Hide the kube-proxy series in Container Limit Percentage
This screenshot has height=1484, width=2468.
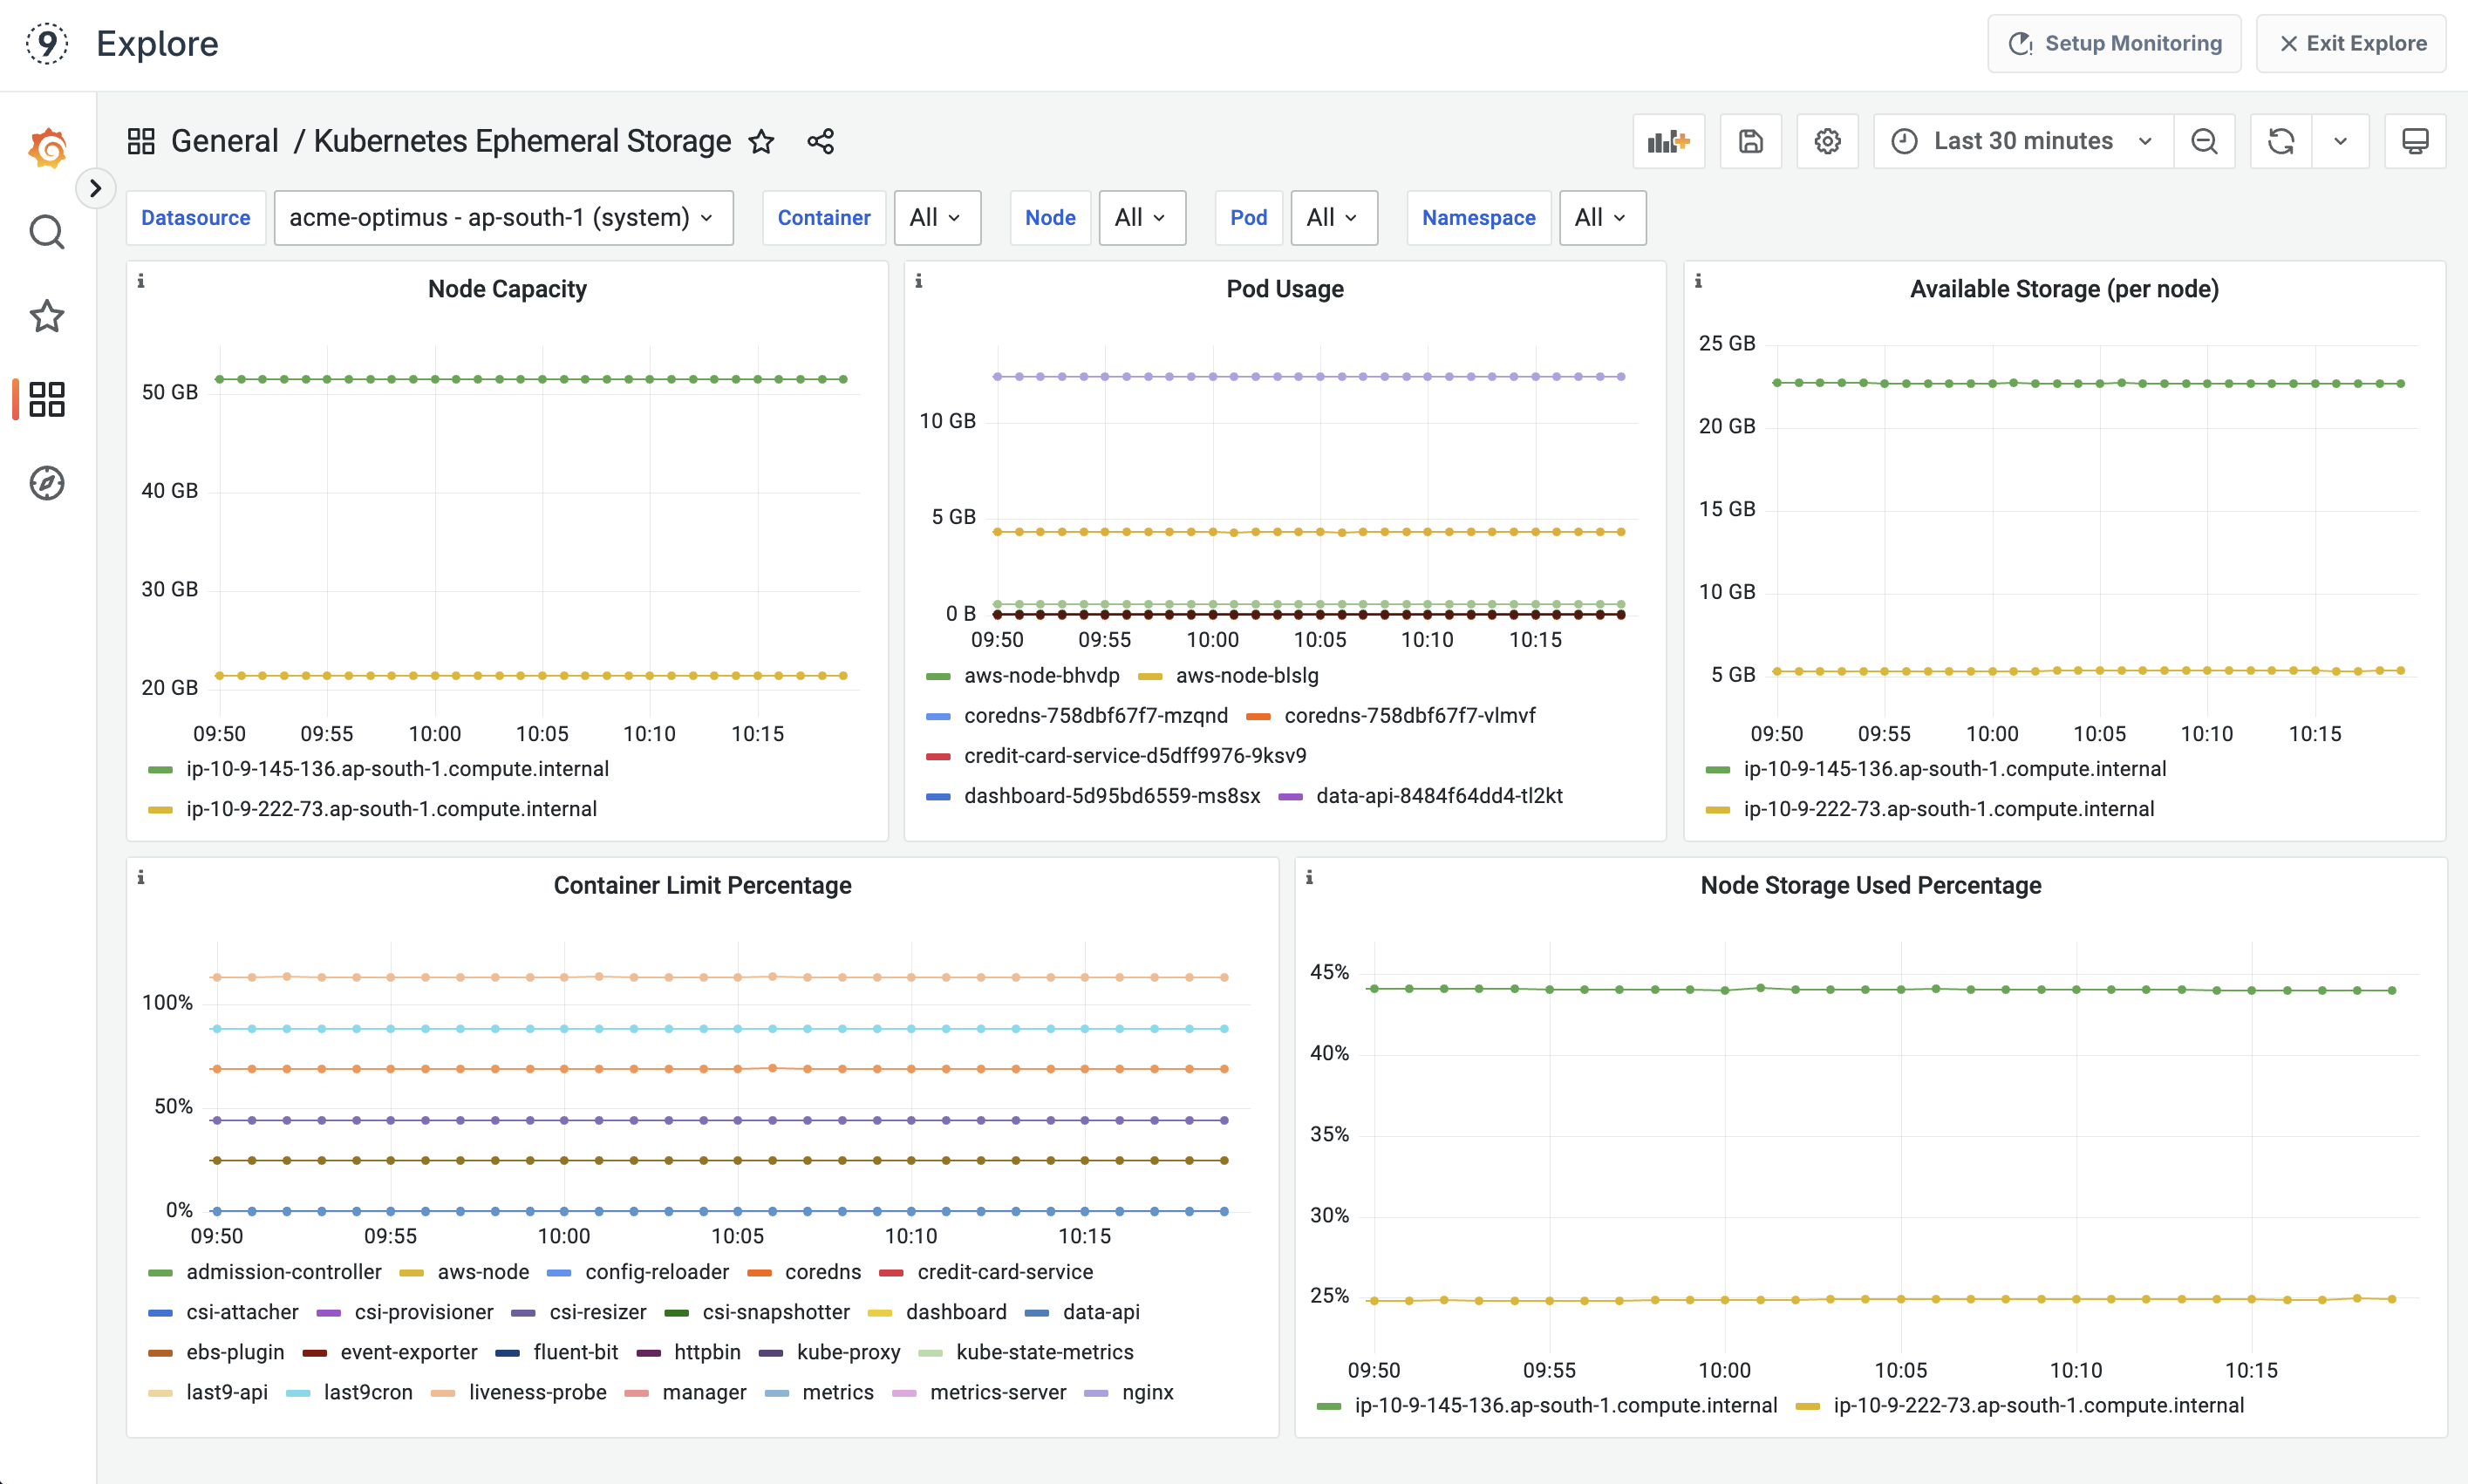pyautogui.click(x=847, y=1352)
